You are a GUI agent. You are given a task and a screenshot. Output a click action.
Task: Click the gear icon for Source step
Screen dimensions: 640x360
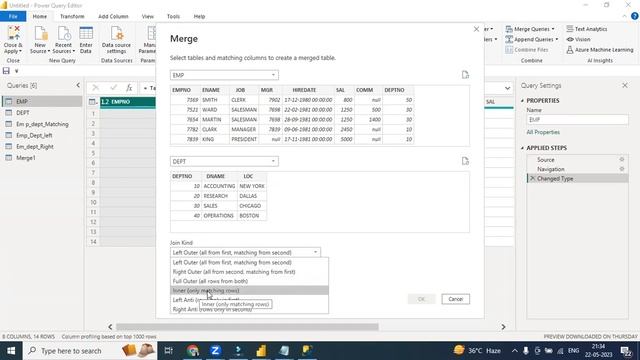coord(622,160)
